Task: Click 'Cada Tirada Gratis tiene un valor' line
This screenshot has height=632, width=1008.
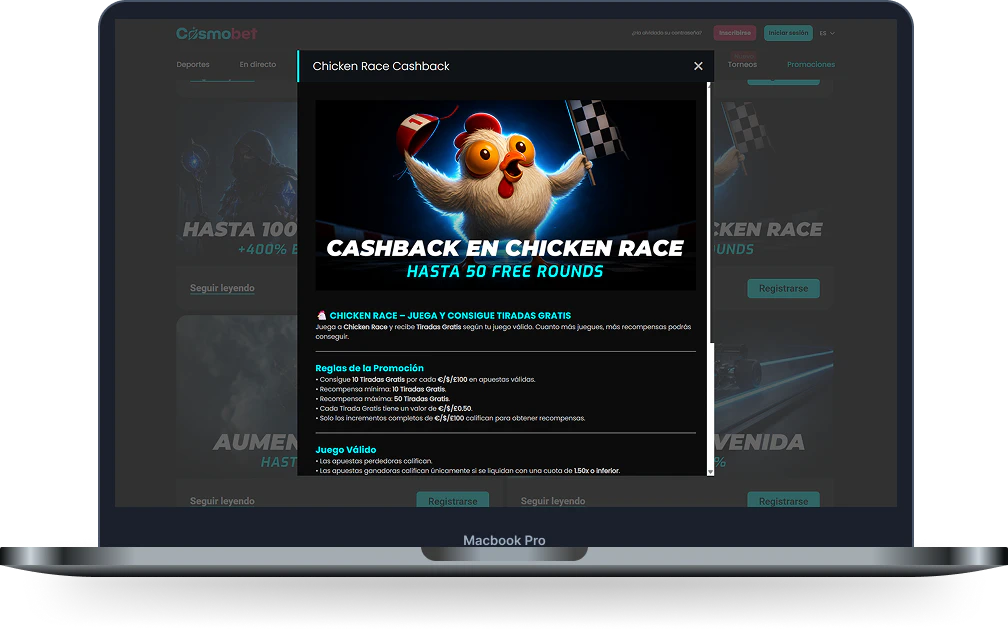Action: click(394, 408)
